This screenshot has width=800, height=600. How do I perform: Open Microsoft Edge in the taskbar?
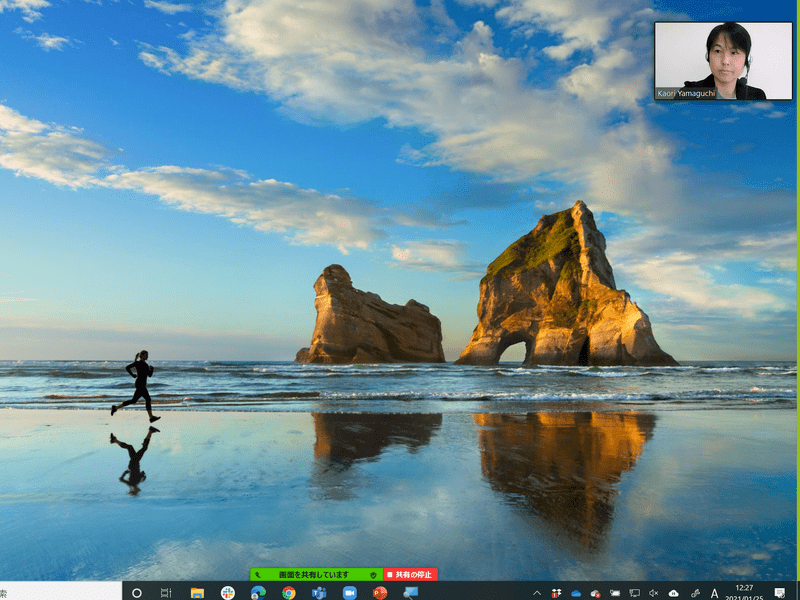(x=258, y=592)
